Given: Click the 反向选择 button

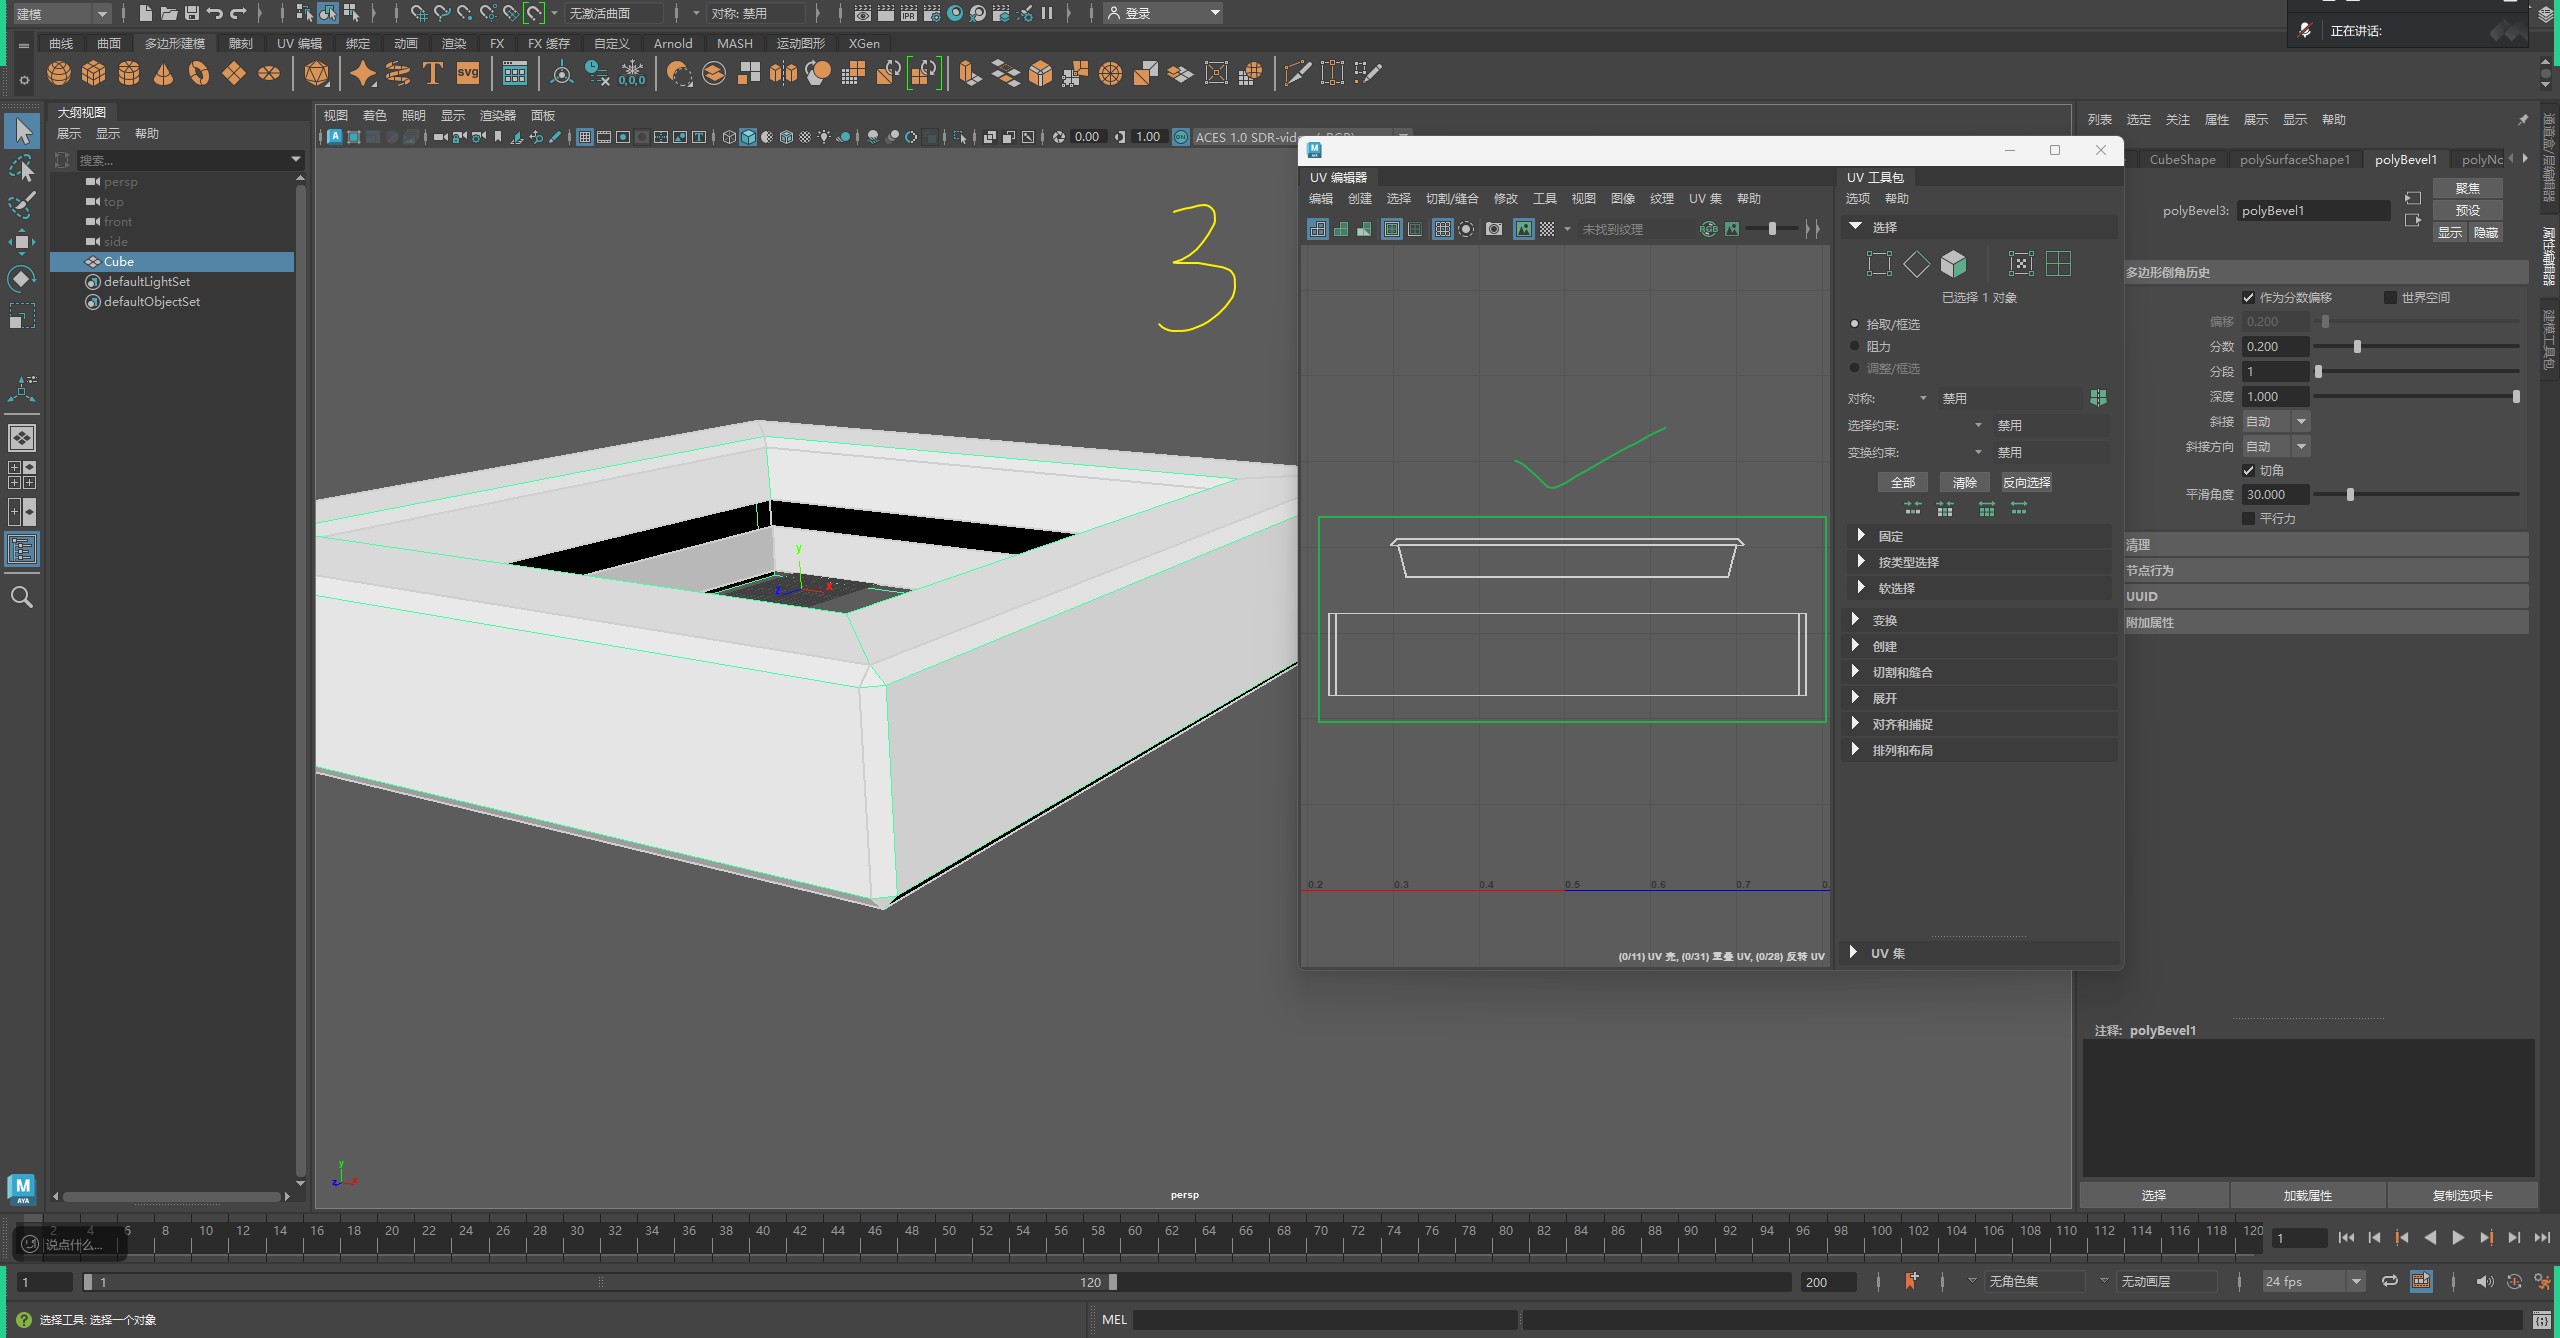Looking at the screenshot, I should [2027, 483].
